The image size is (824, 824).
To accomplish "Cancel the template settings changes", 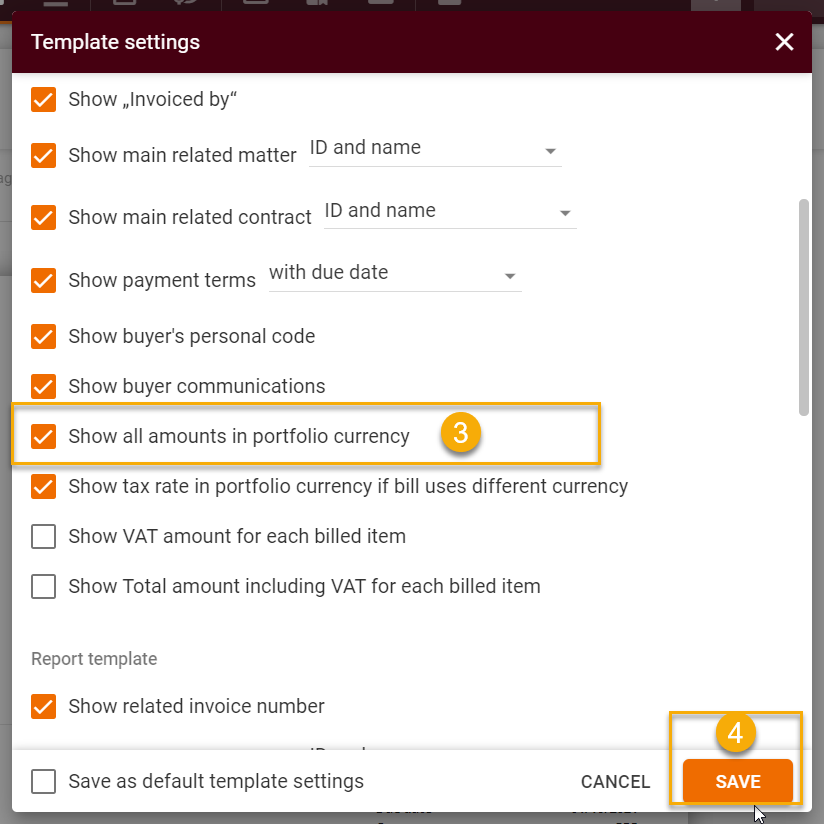I will pos(615,781).
